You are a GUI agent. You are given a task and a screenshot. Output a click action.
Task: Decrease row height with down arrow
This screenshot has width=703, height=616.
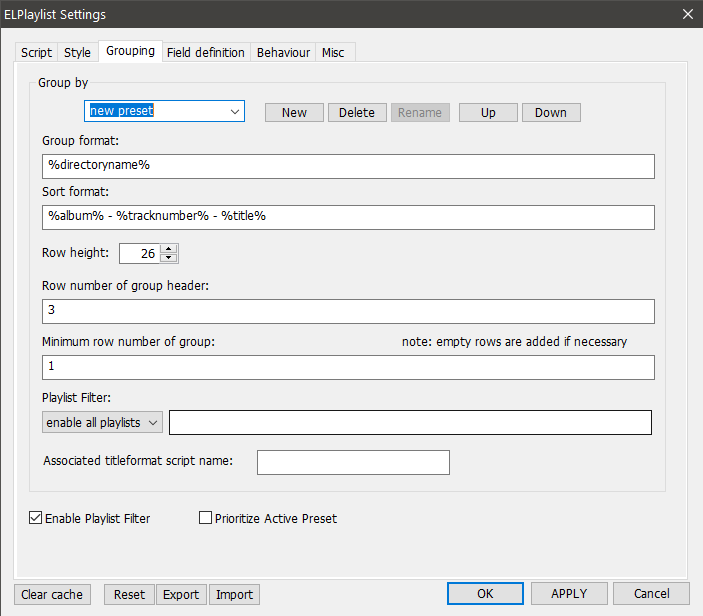tap(168, 258)
